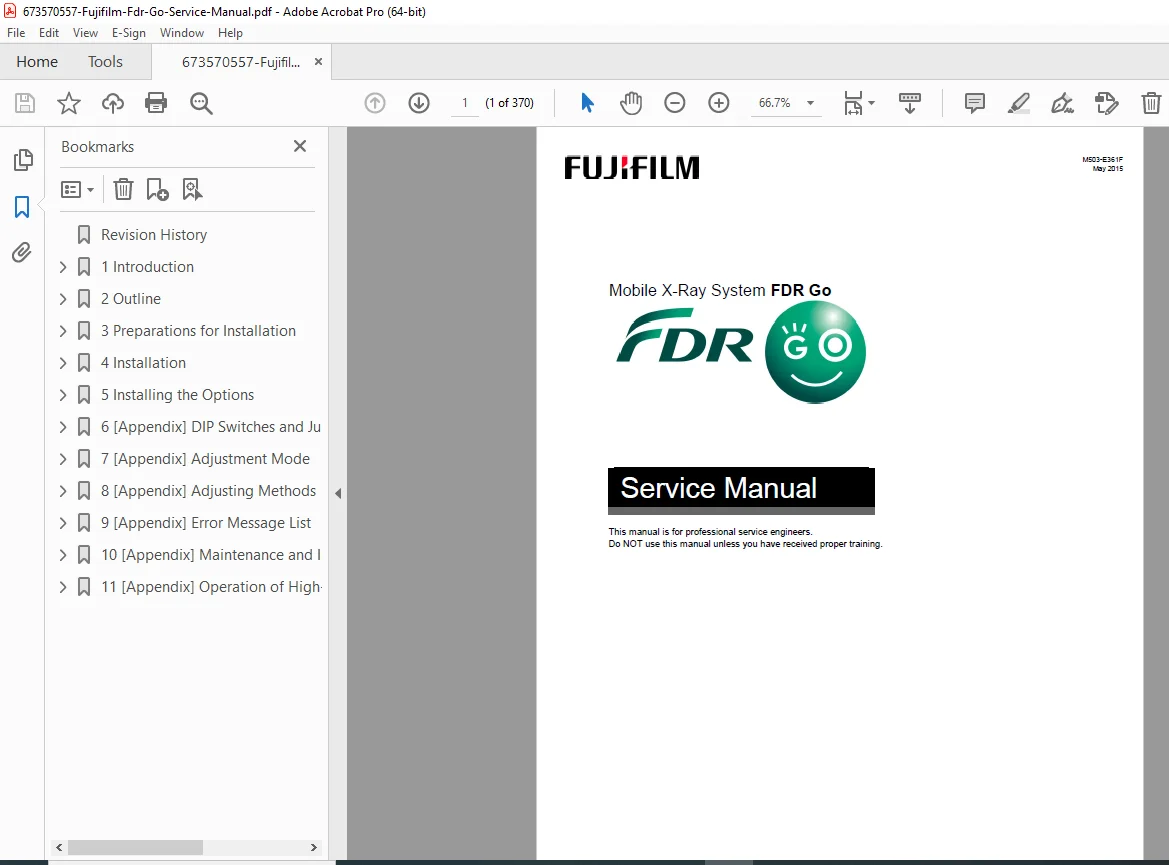Open the E-Sign menu
The height and width of the screenshot is (865, 1169).
[x=128, y=33]
